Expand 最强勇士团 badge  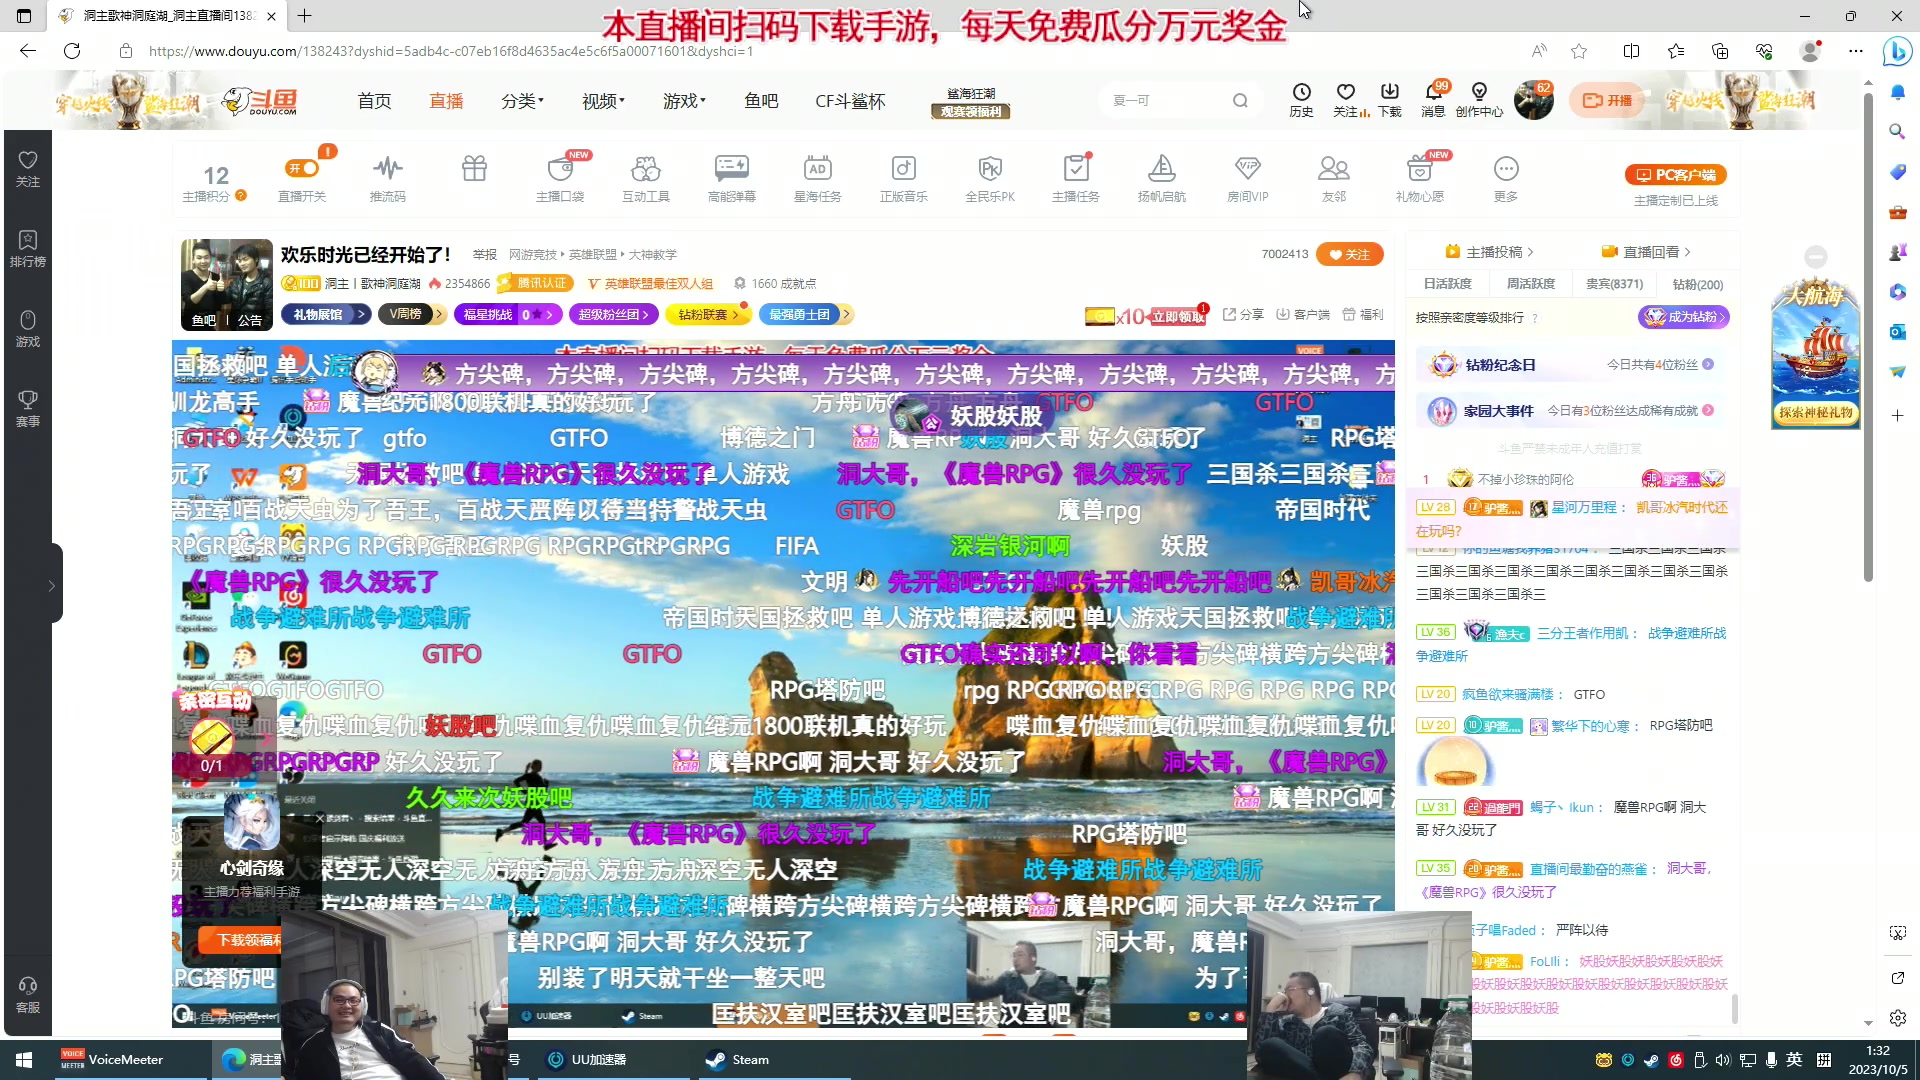806,314
